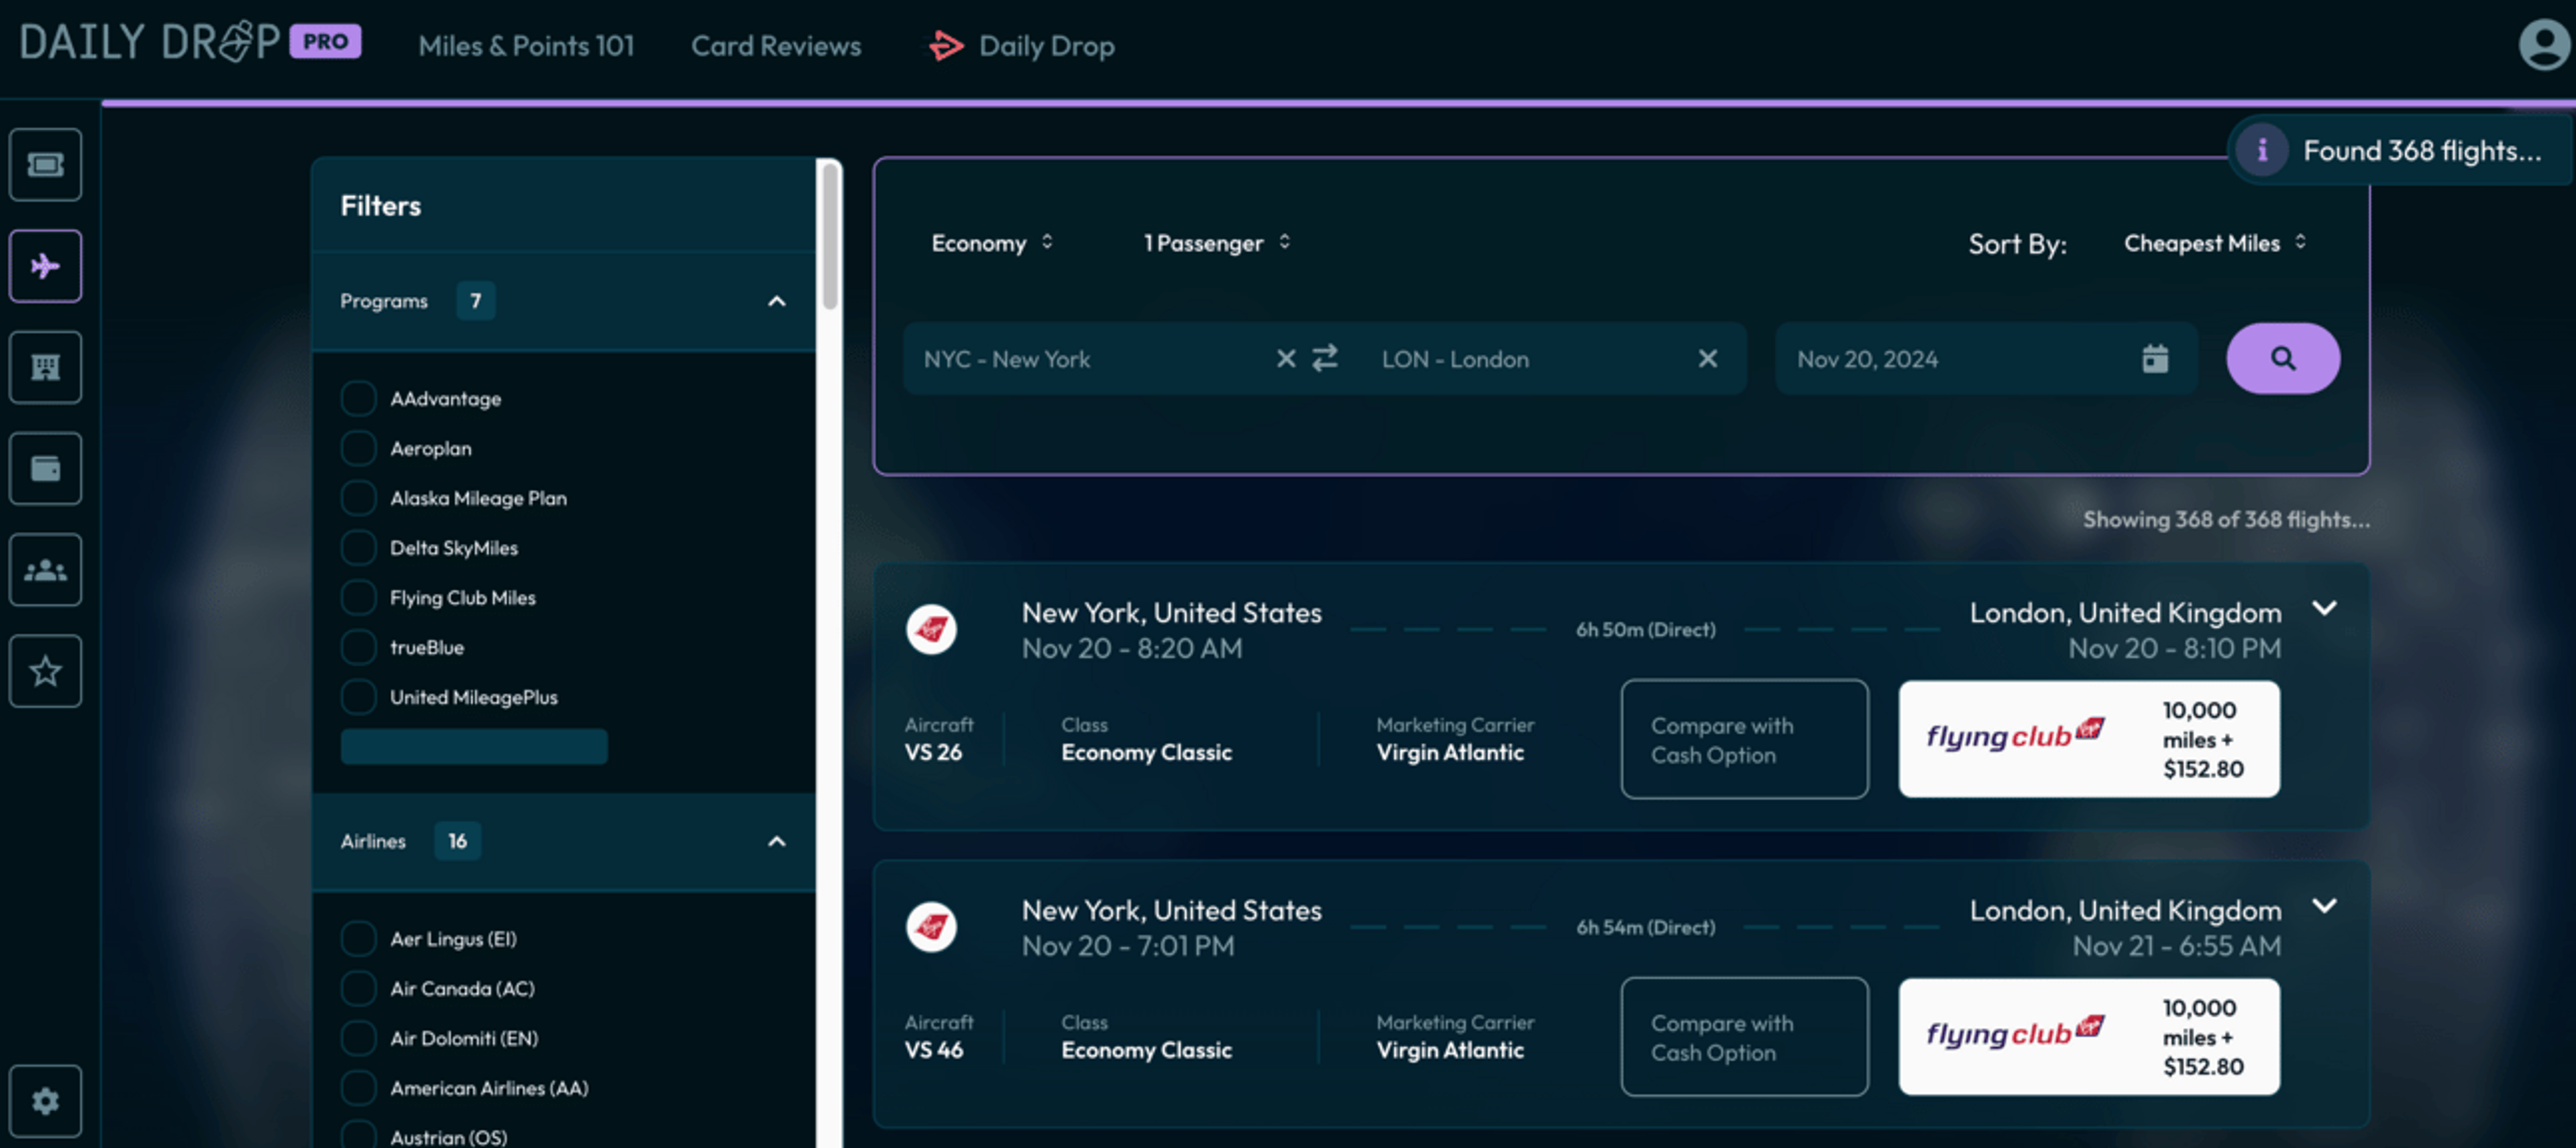Screen dimensions: 2576x1148
Task: Open the Economy cabin class dropdown
Action: (x=992, y=243)
